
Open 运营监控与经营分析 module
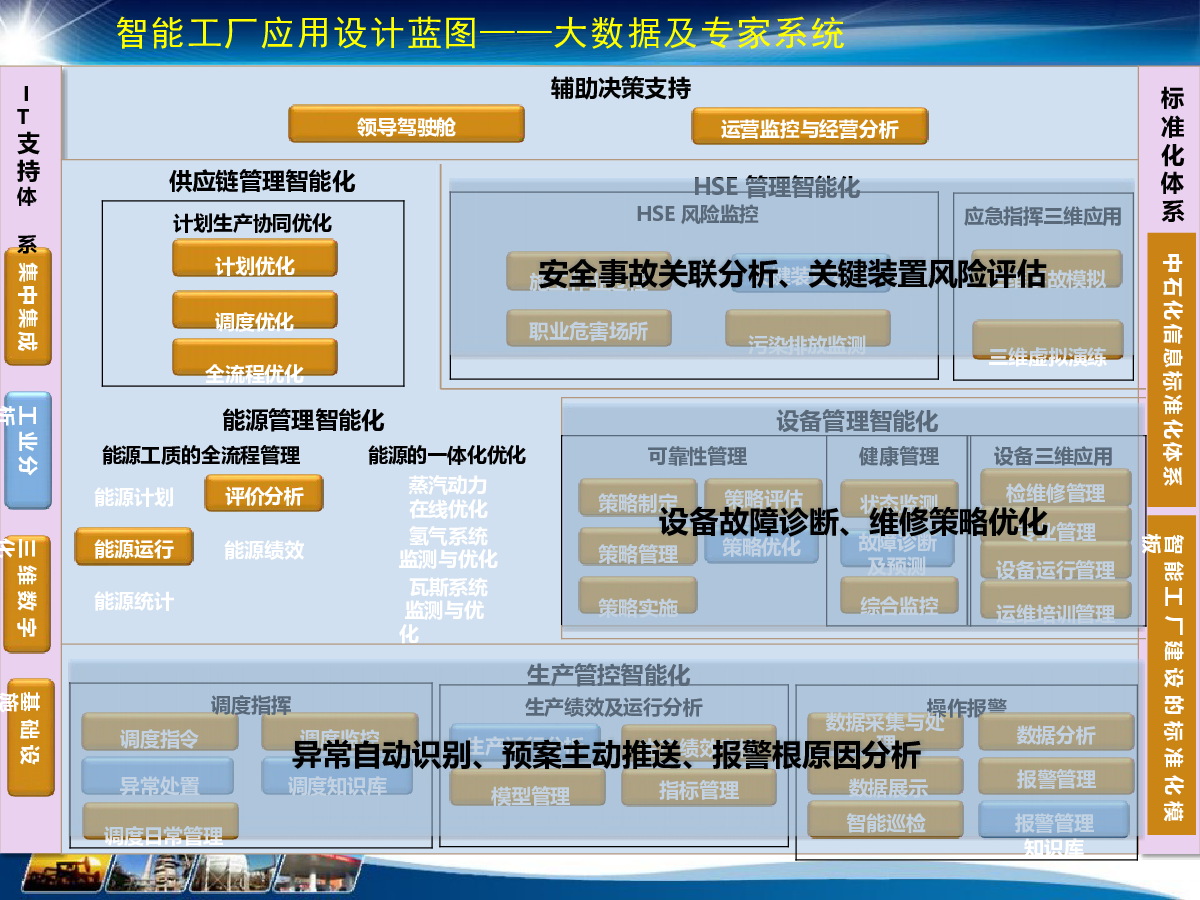tap(810, 126)
